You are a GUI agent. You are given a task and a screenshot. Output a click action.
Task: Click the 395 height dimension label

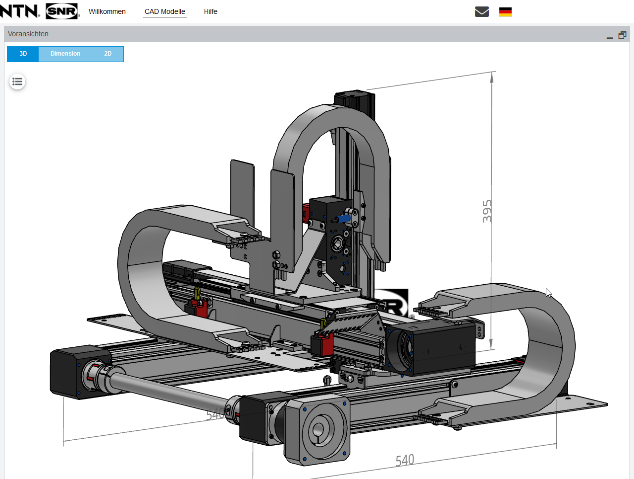pos(488,211)
